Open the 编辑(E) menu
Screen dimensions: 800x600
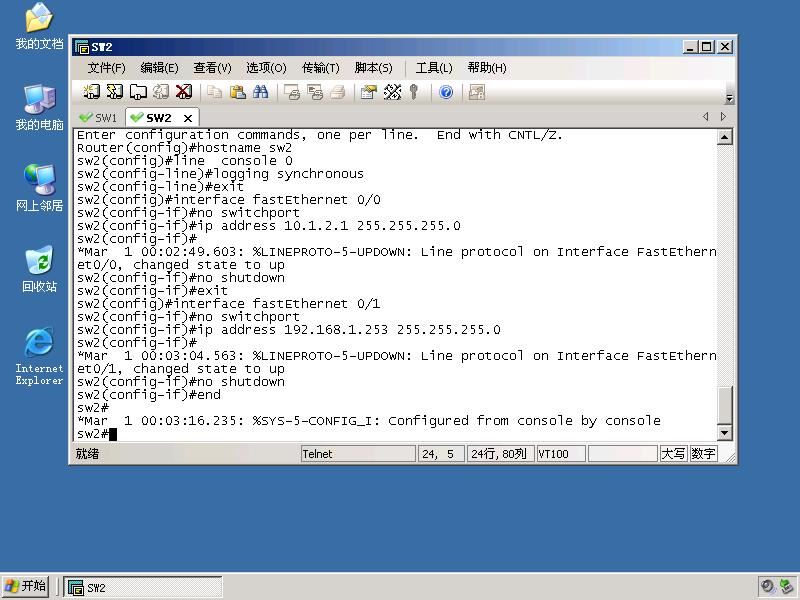pyautogui.click(x=159, y=68)
